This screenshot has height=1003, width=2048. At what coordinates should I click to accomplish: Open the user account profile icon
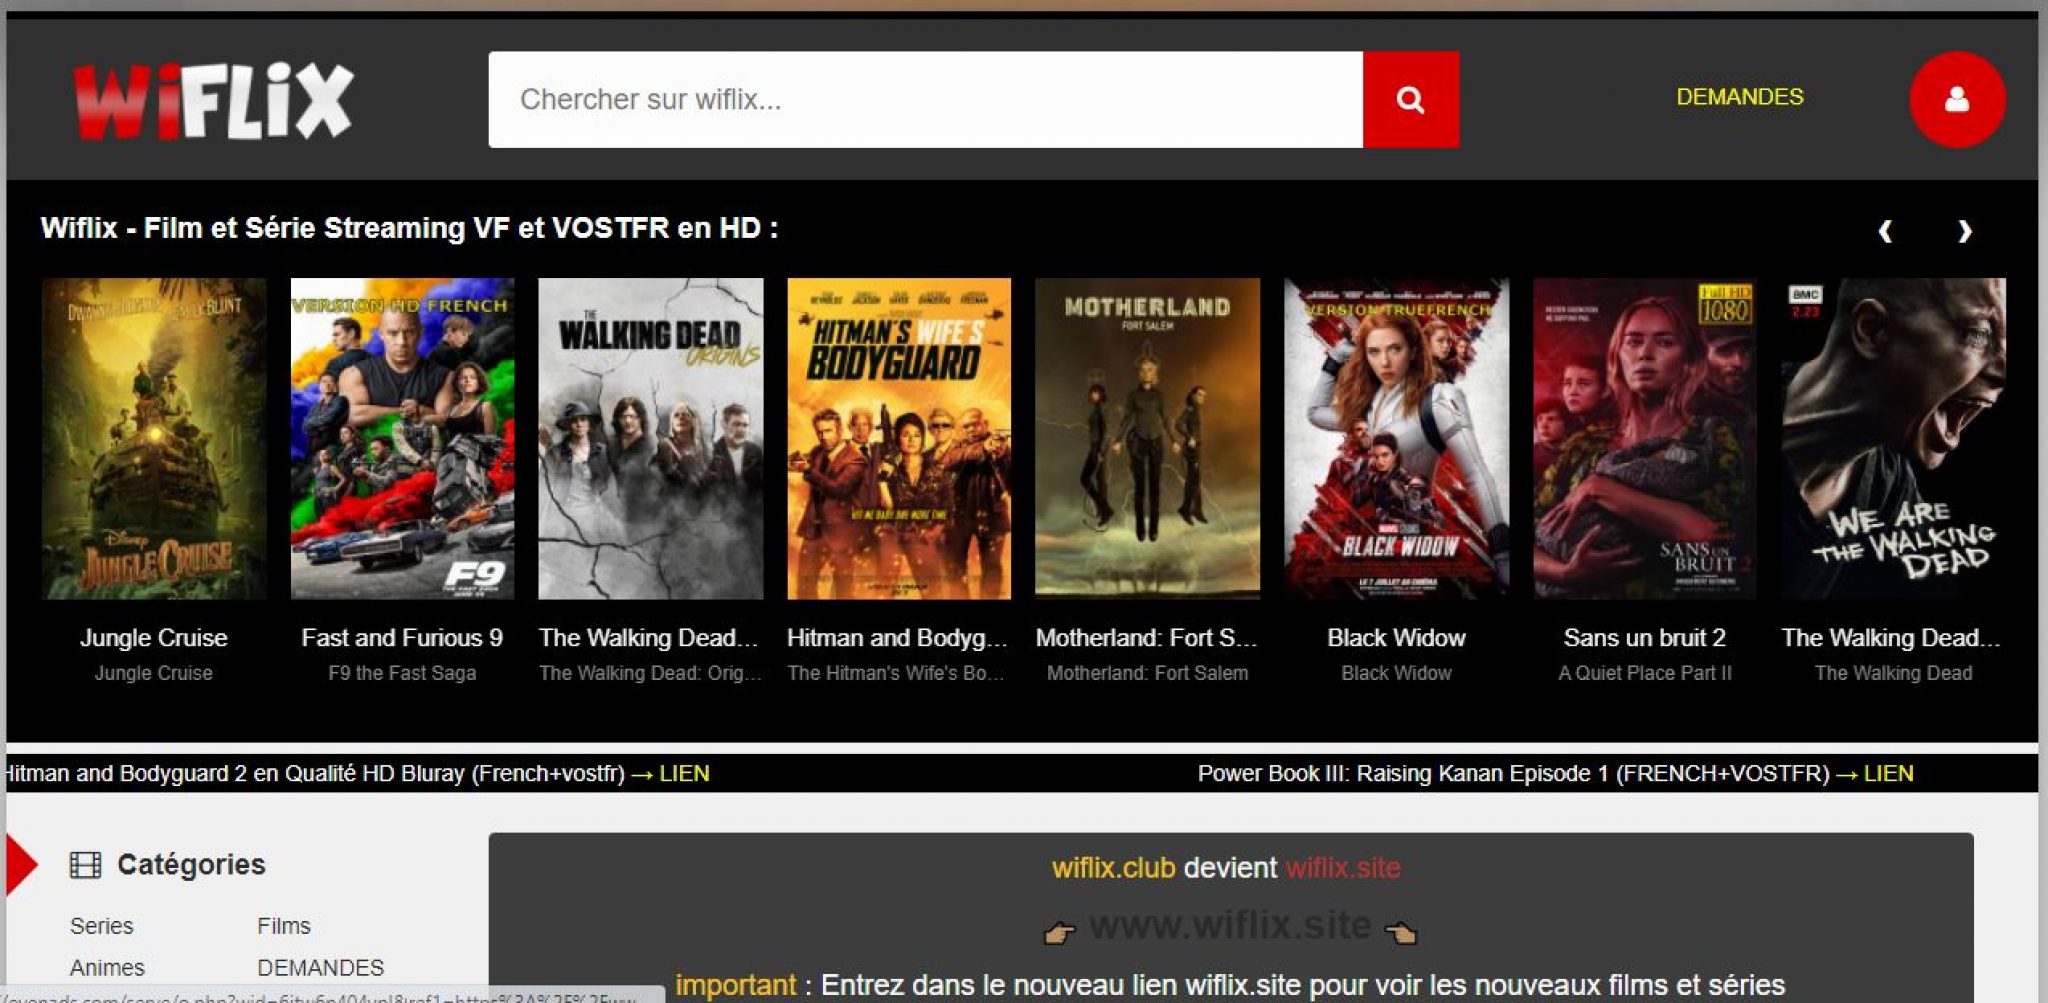pyautogui.click(x=1957, y=99)
